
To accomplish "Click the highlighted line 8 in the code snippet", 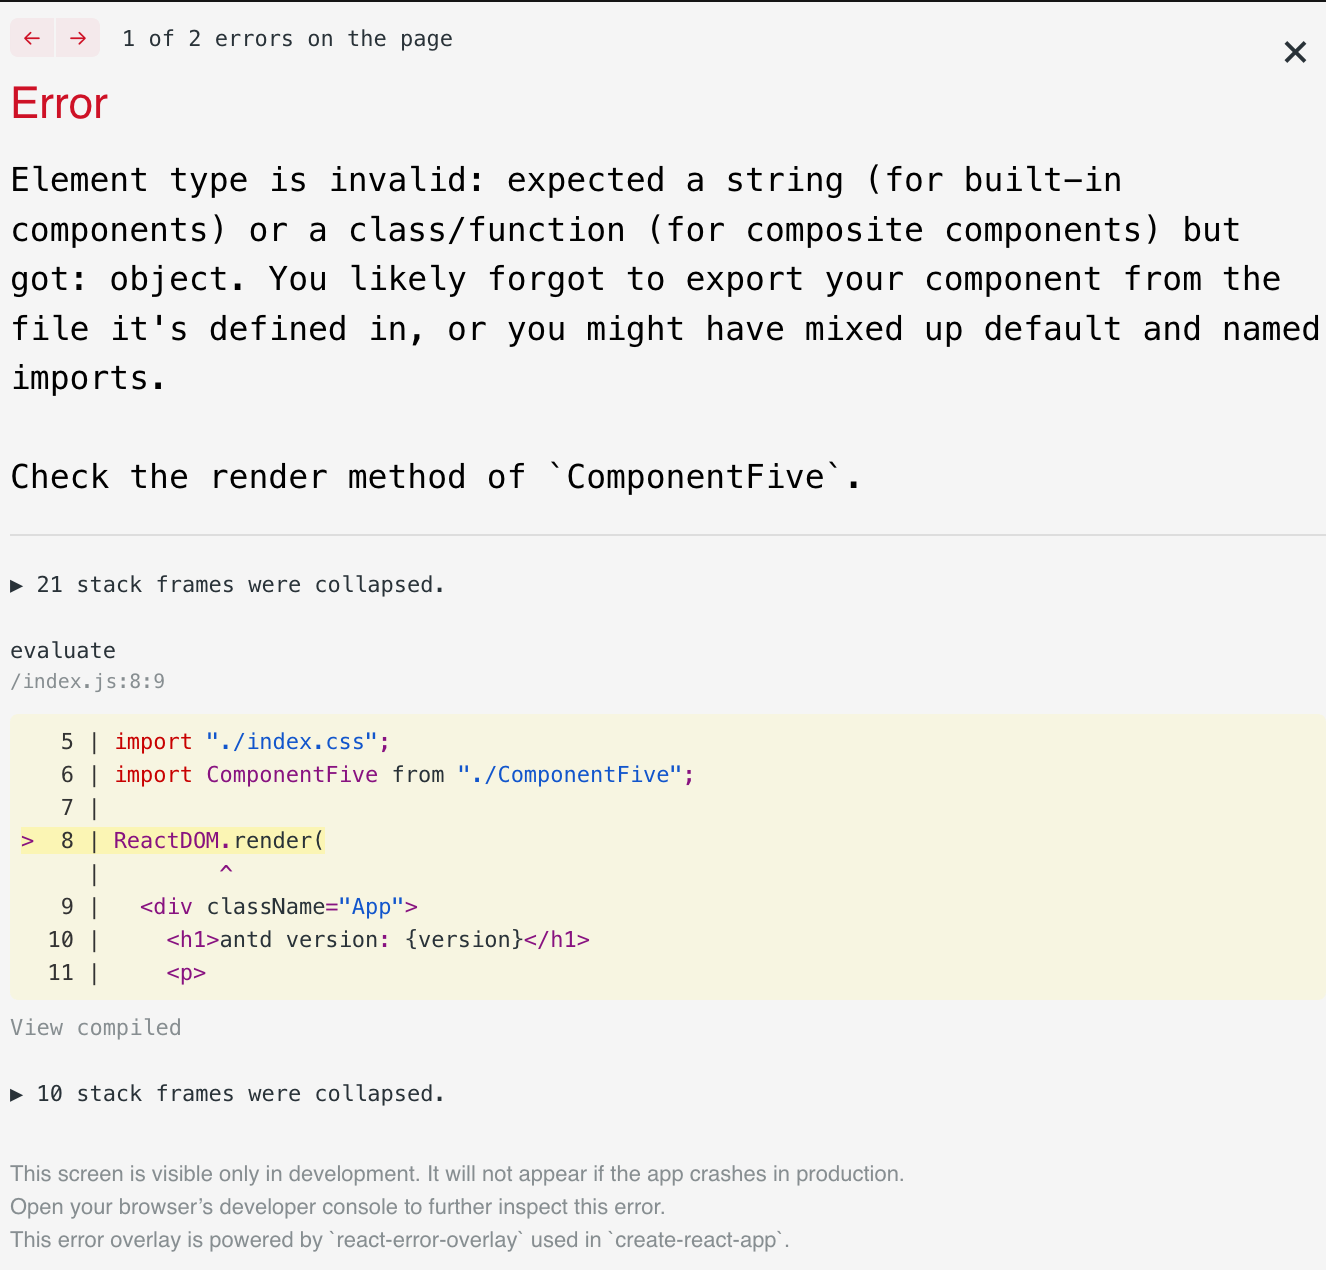I will coord(217,840).
